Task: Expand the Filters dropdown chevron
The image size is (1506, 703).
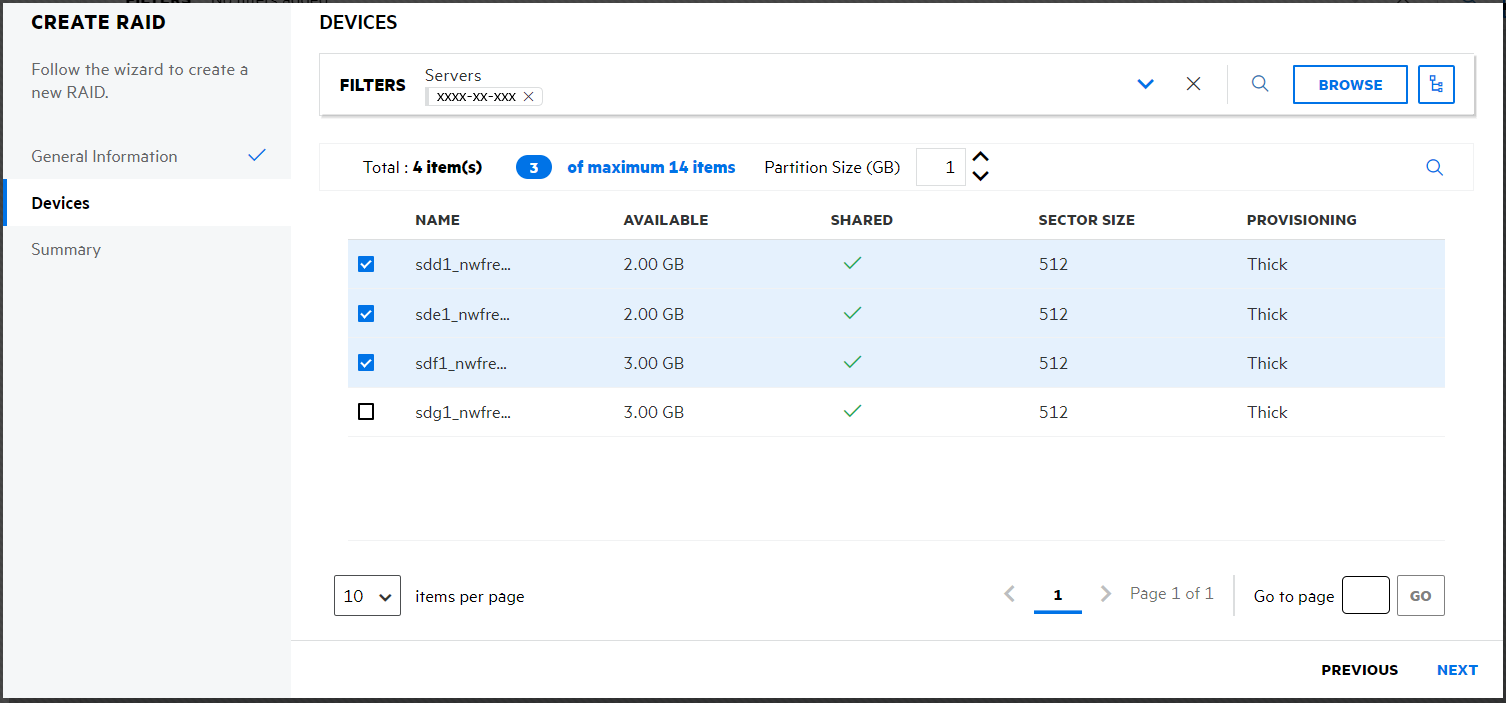Action: [x=1146, y=85]
